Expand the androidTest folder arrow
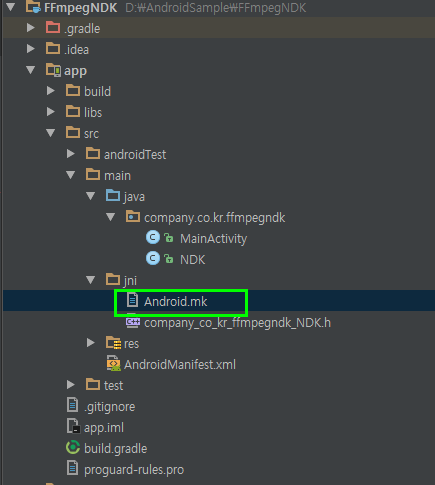Screen dimensions: 435x485 click(x=71, y=154)
